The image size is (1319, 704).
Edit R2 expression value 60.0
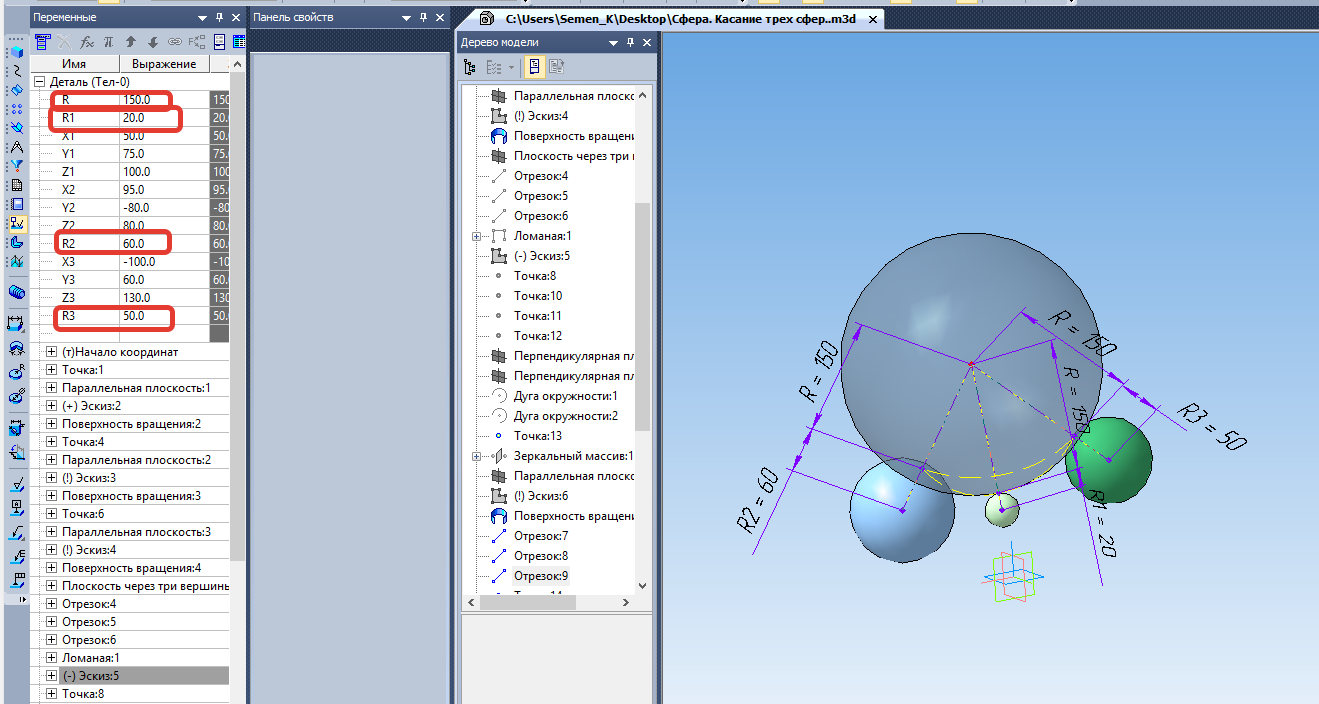coord(164,244)
